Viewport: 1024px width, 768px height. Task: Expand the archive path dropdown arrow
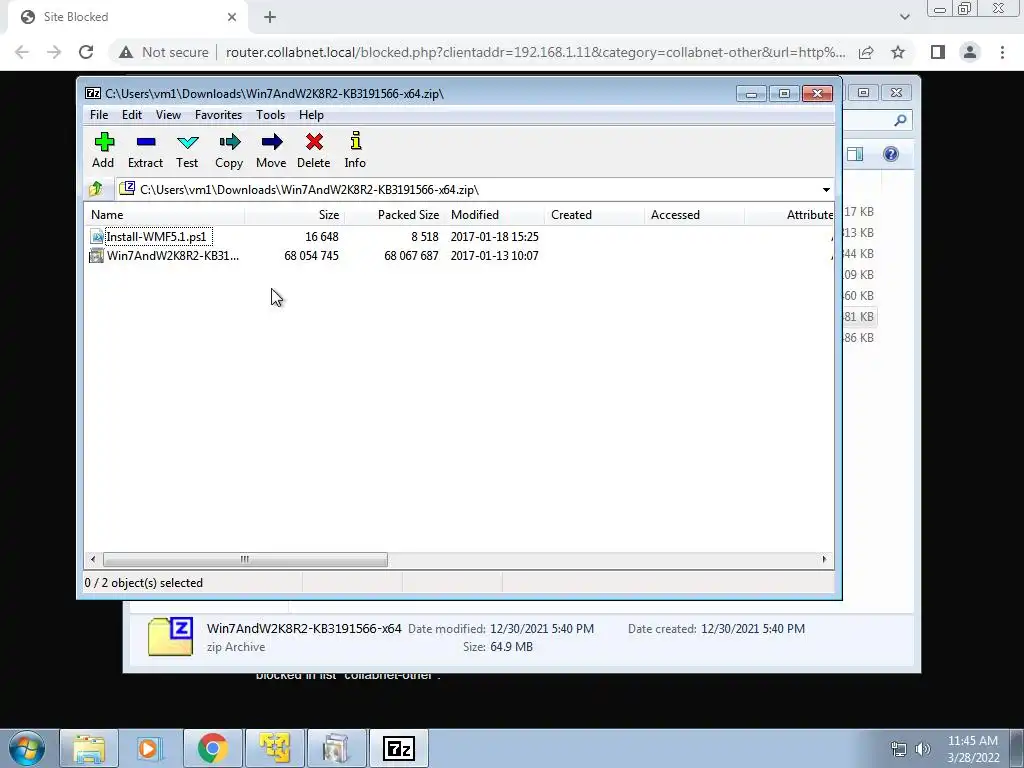pos(826,190)
